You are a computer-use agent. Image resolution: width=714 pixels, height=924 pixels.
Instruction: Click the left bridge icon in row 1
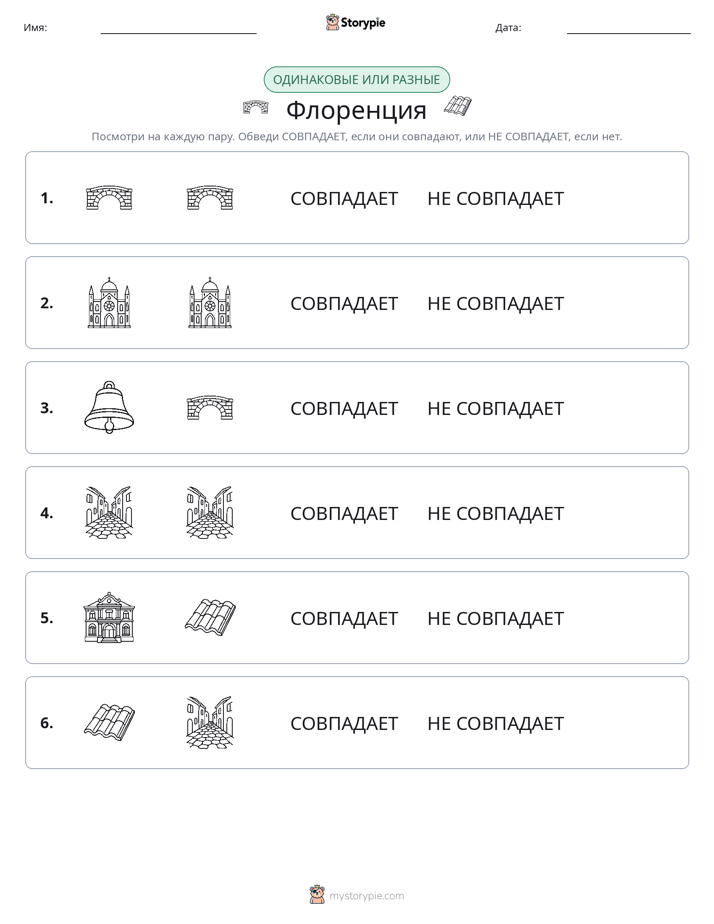click(109, 198)
